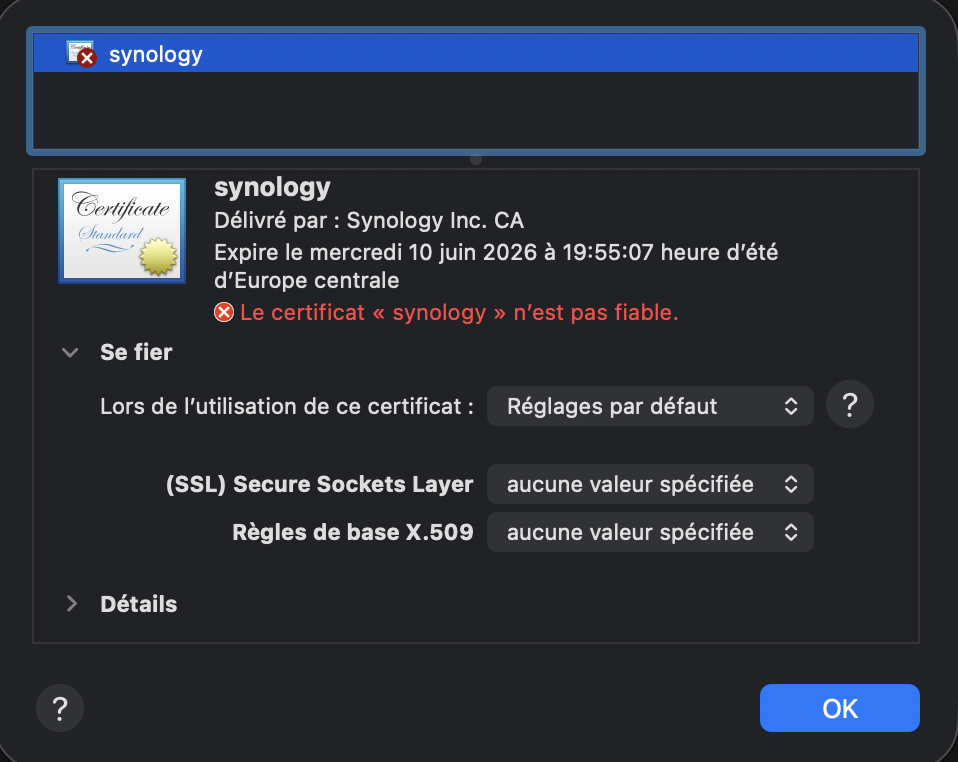958x762 pixels.
Task: Click the Délivré par Synology Inc. CA text
Action: pyautogui.click(x=369, y=220)
